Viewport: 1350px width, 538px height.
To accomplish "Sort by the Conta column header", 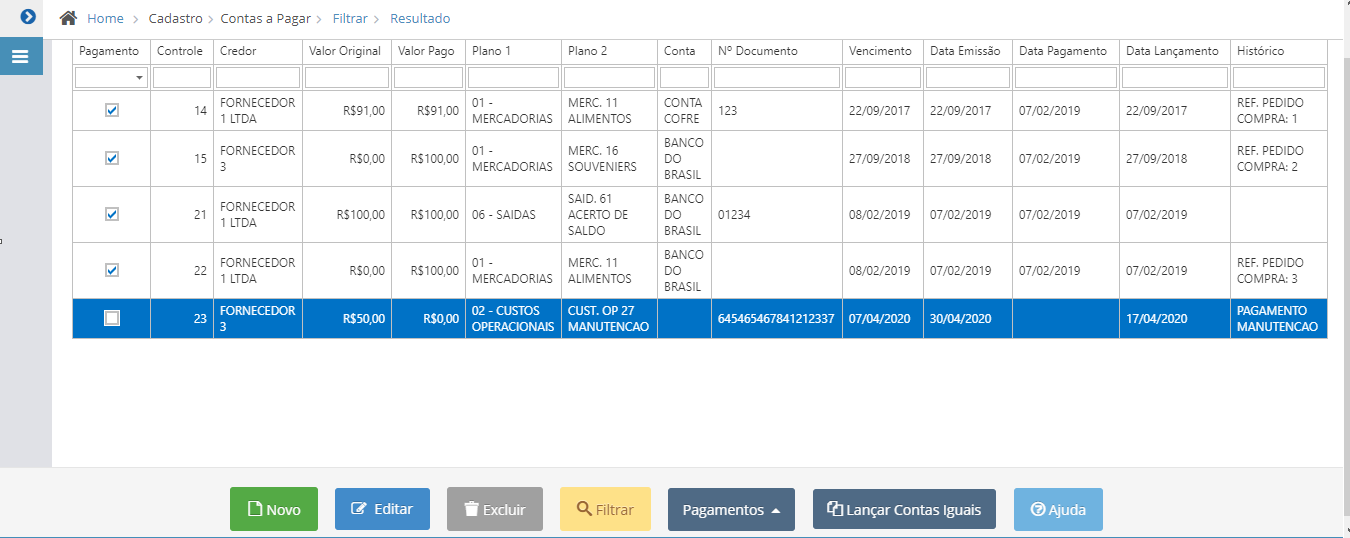I will click(684, 51).
